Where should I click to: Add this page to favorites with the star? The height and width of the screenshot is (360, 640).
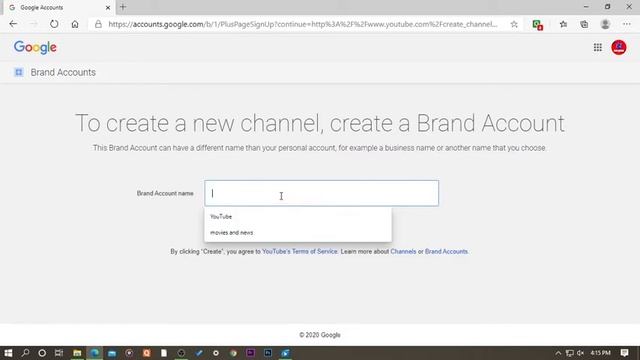pos(514,24)
